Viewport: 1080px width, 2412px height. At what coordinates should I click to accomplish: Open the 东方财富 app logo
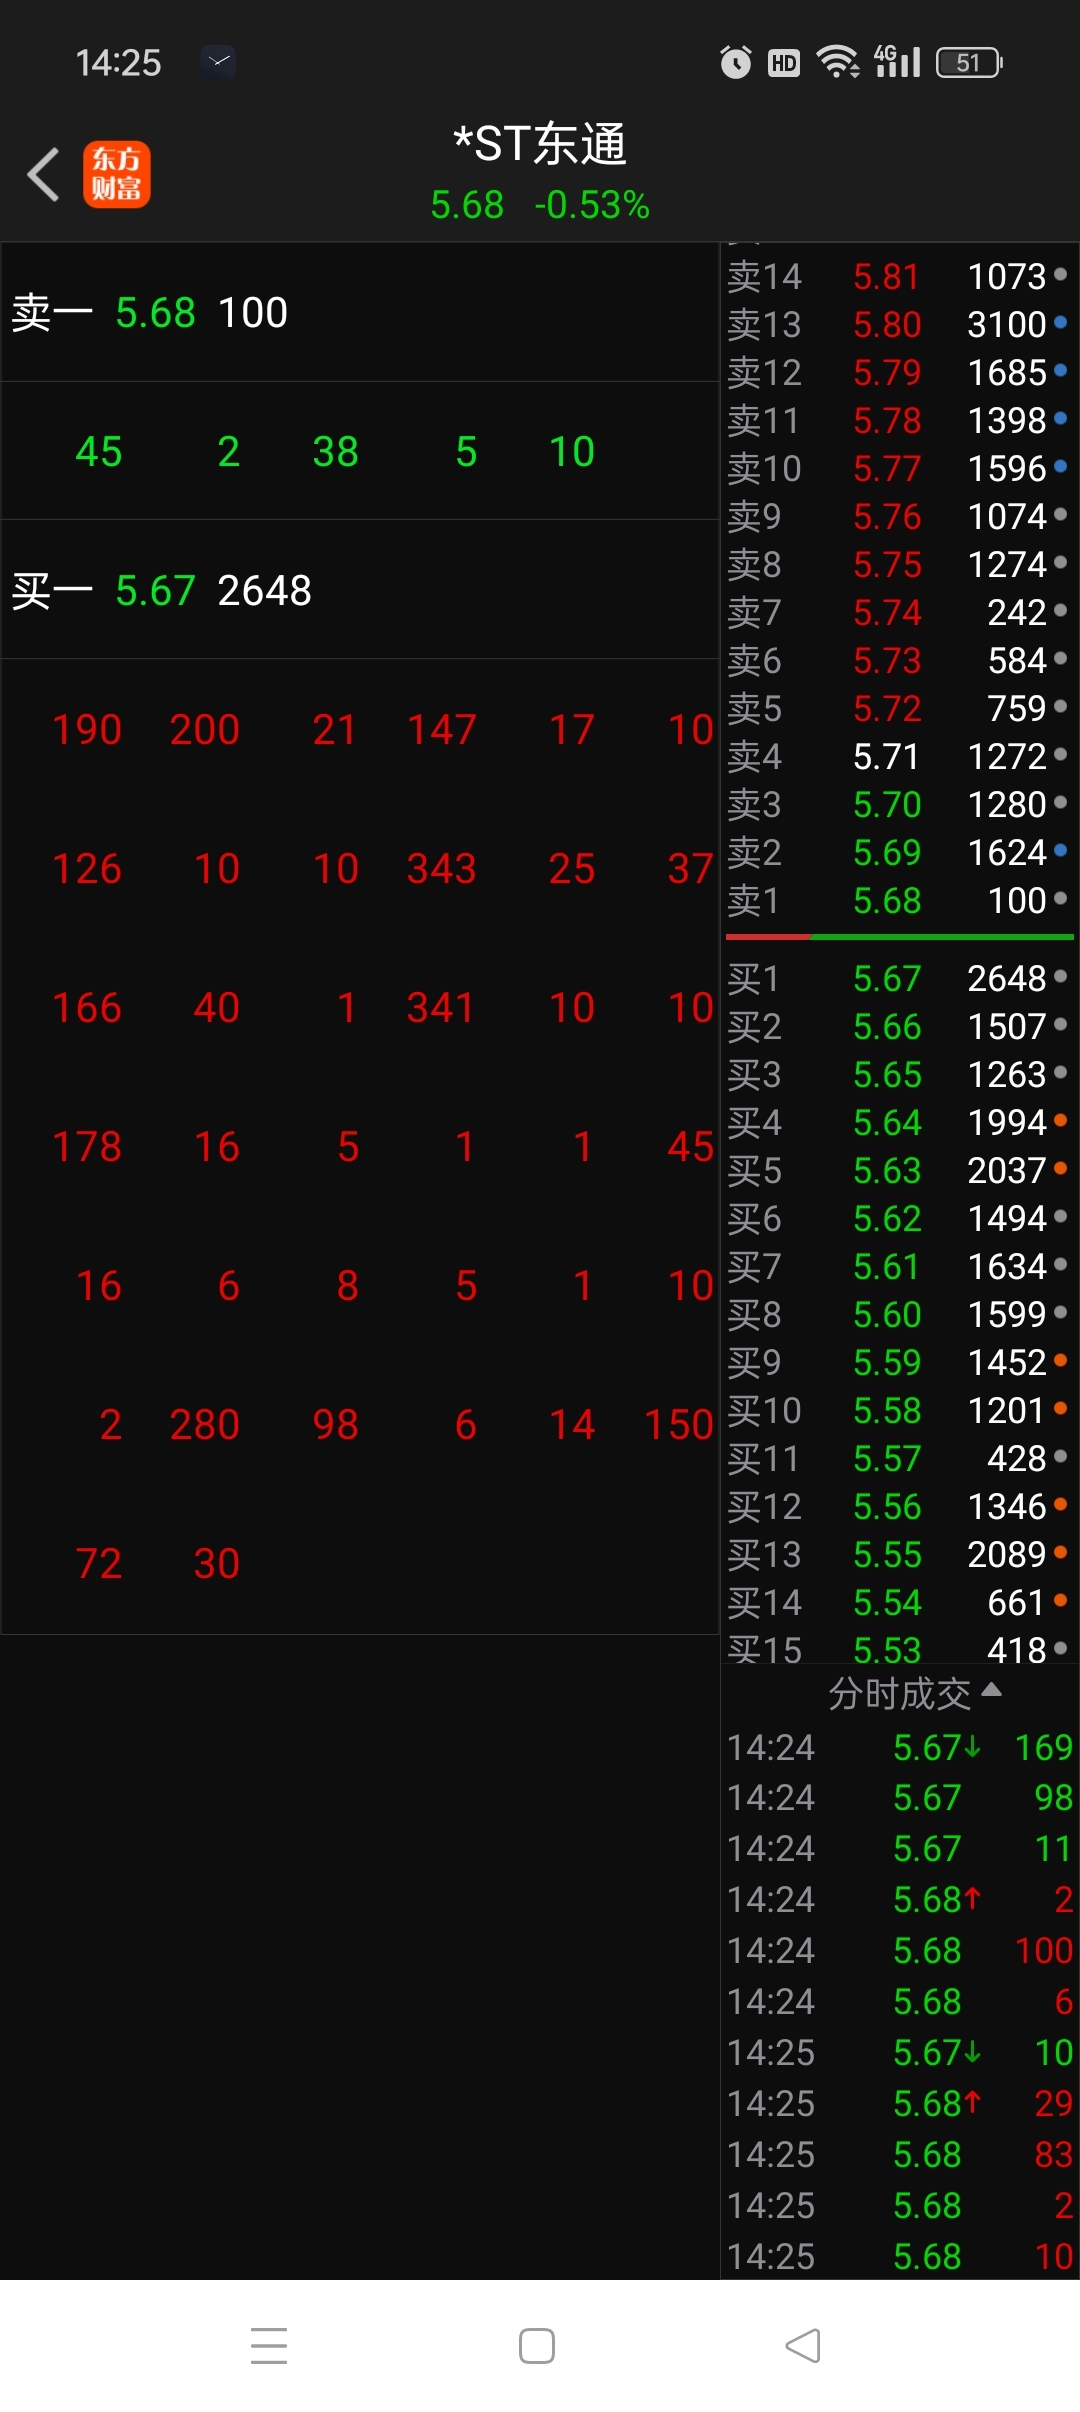point(116,174)
